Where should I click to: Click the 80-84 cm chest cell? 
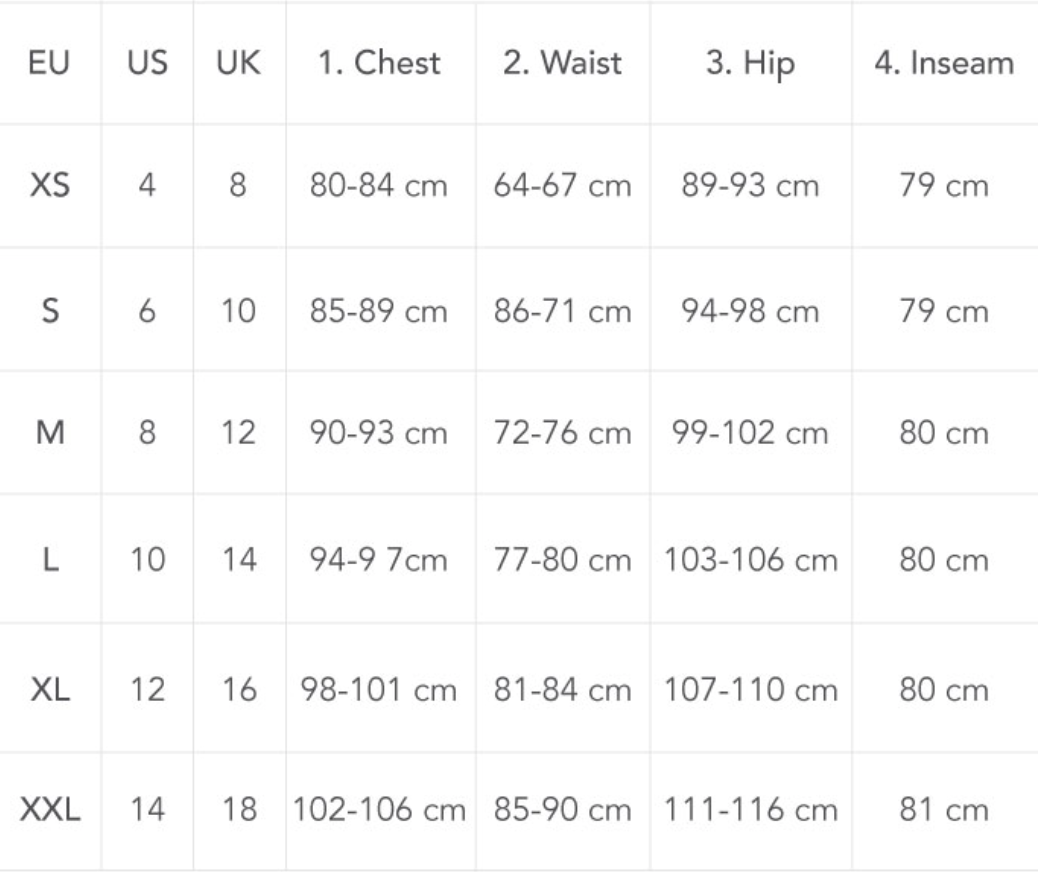380,187
